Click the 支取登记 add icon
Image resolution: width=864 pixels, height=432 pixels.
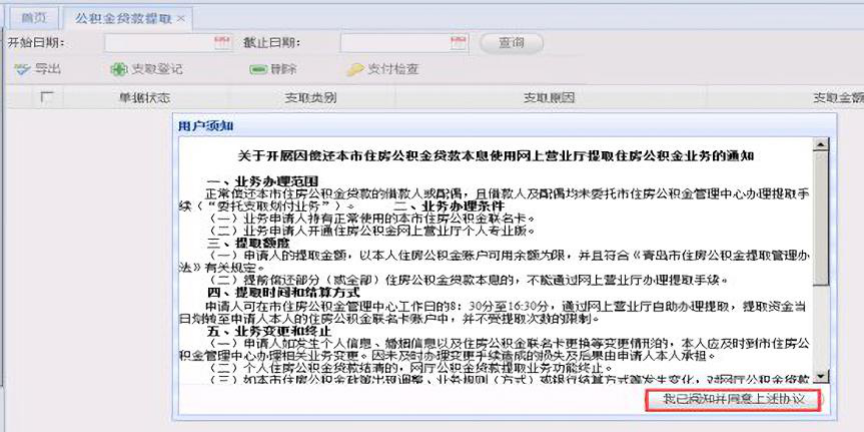[118, 70]
